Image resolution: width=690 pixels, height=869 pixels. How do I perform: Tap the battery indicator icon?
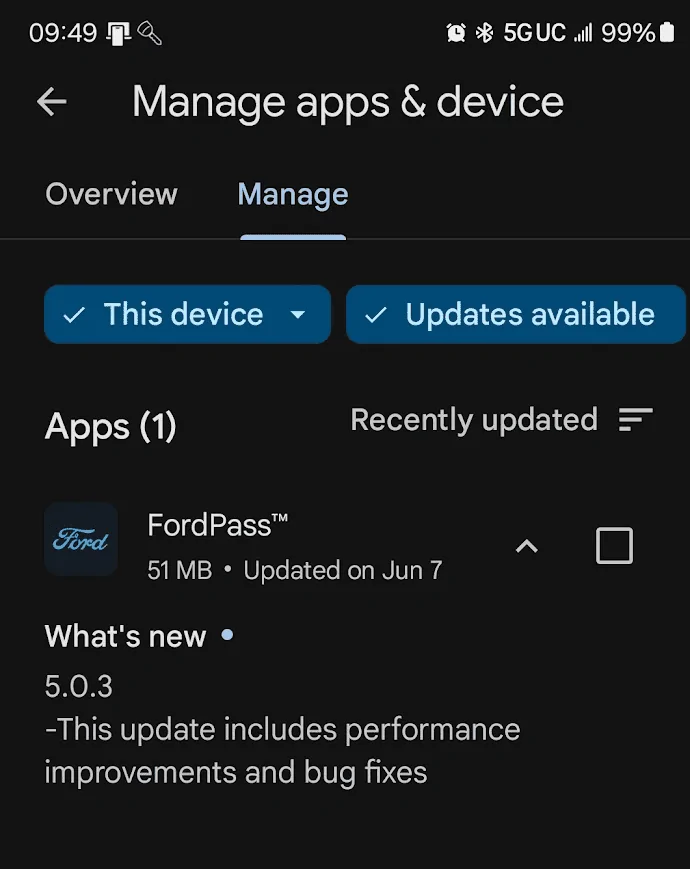pos(667,33)
